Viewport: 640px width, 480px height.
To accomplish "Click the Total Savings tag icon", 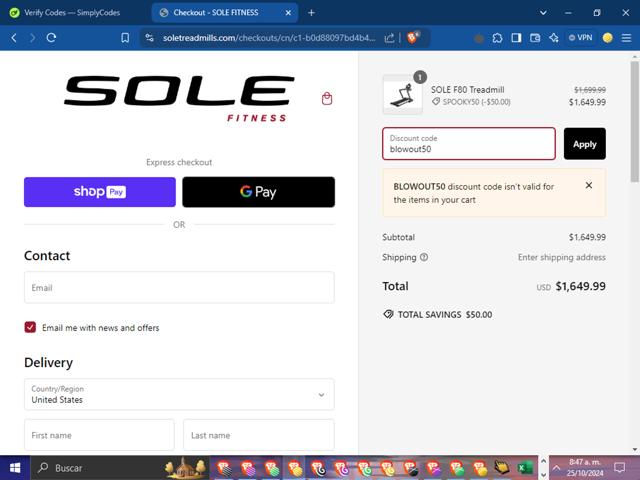I will coord(388,314).
